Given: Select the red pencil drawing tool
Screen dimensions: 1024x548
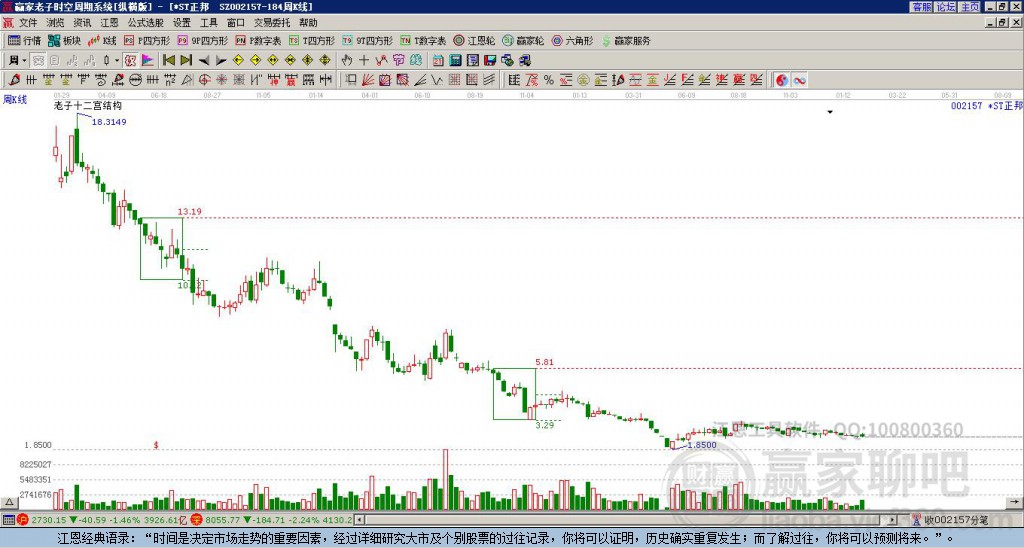Looking at the screenshot, I should pyautogui.click(x=14, y=80).
